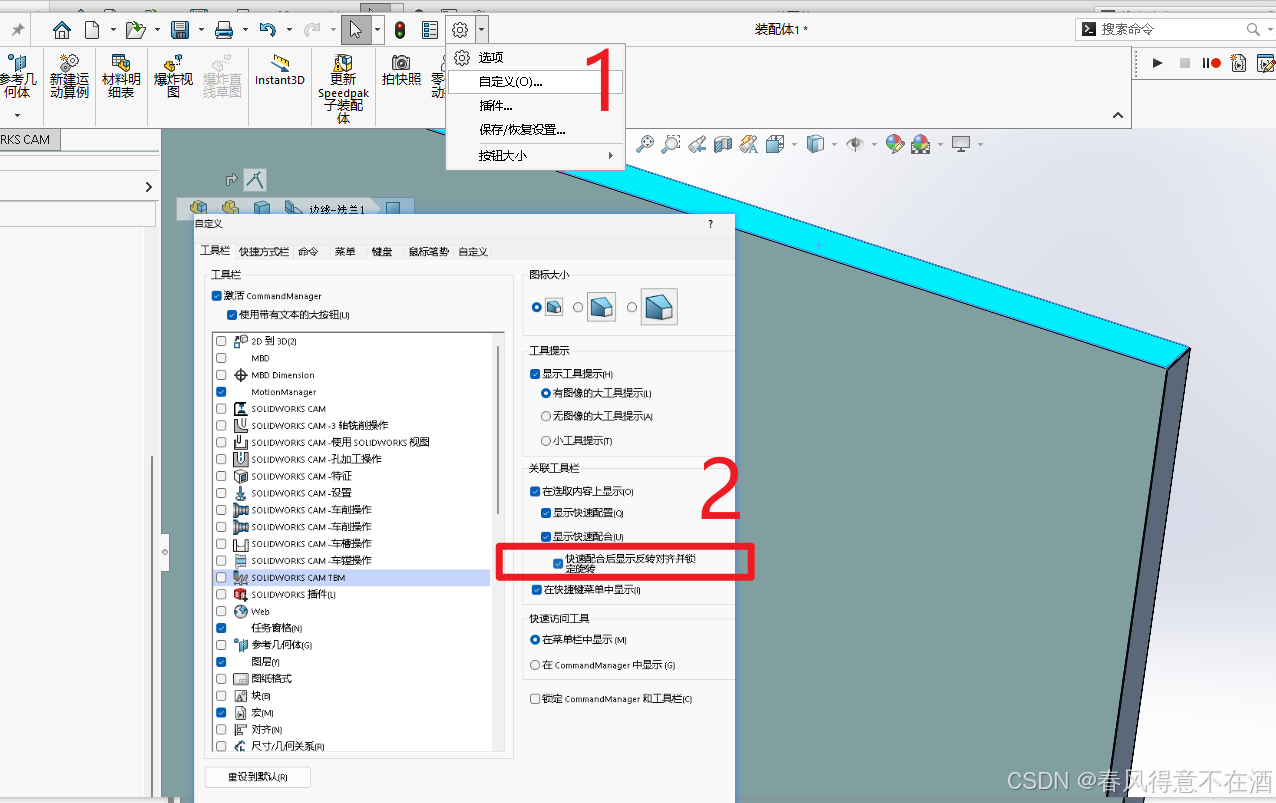Click the Save floppy disk icon

coord(180,30)
